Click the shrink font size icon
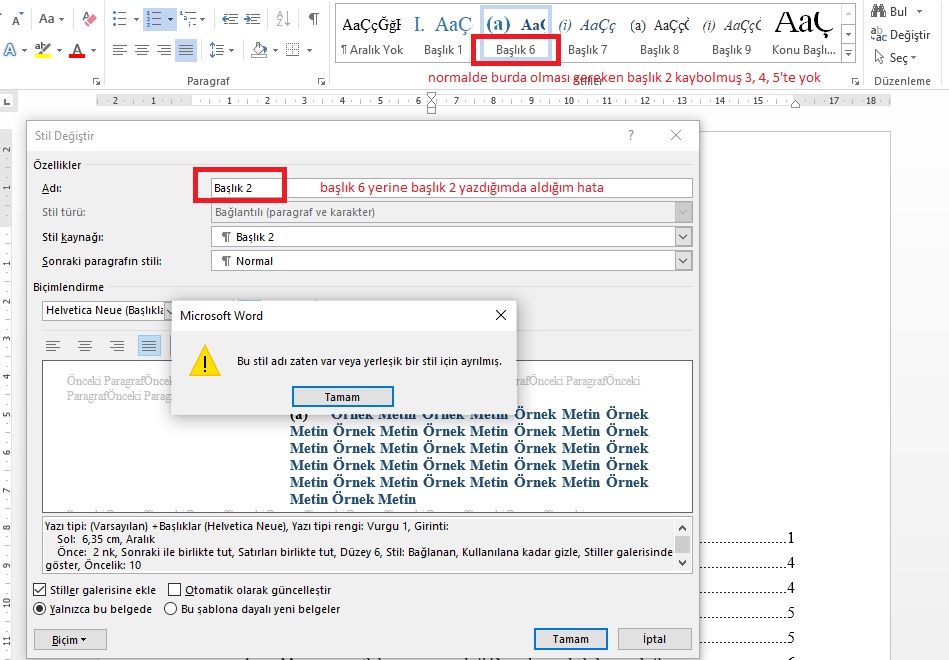 coord(16,19)
